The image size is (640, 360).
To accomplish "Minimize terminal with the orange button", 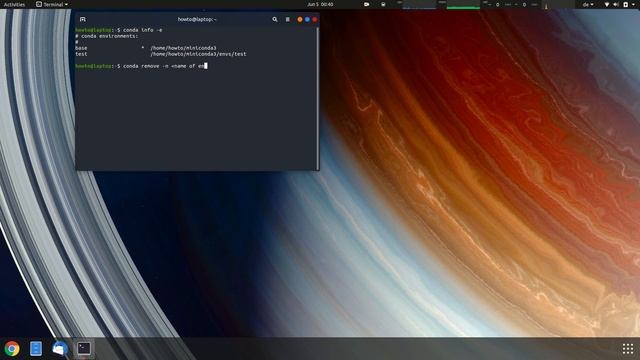I will pyautogui.click(x=300, y=19).
